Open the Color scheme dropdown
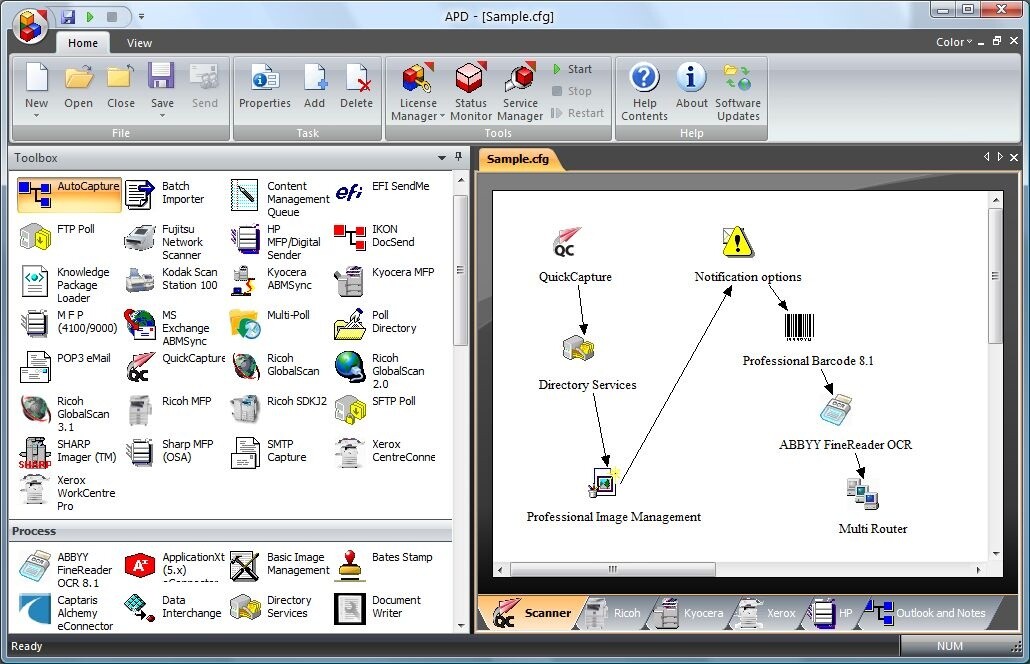 tap(954, 42)
